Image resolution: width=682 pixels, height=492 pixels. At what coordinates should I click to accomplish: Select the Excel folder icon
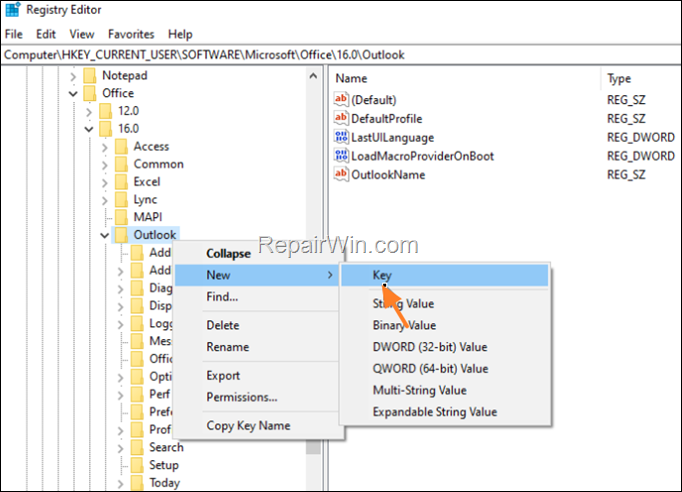click(x=121, y=182)
